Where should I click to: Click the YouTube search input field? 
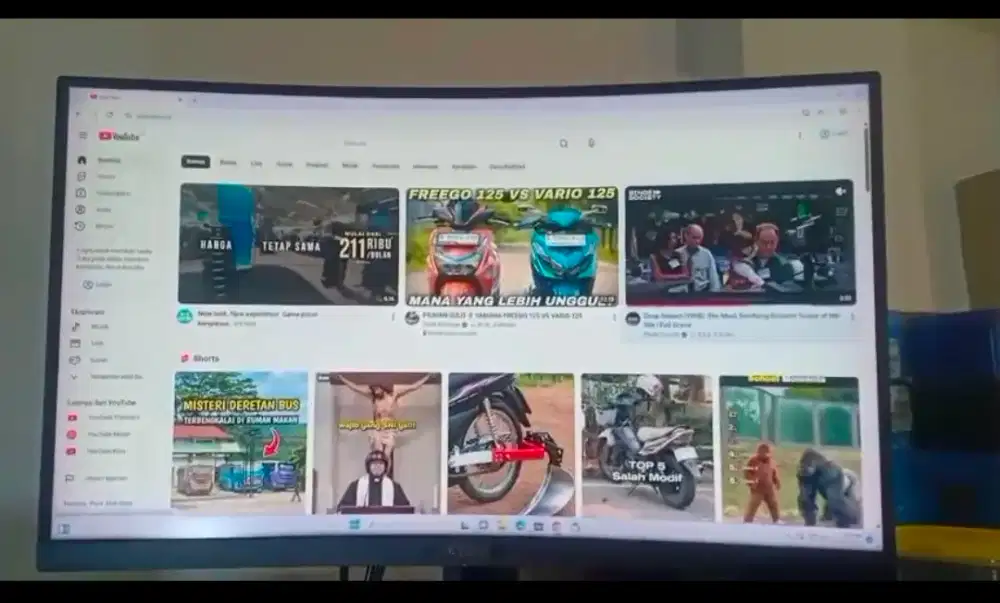pyautogui.click(x=446, y=143)
